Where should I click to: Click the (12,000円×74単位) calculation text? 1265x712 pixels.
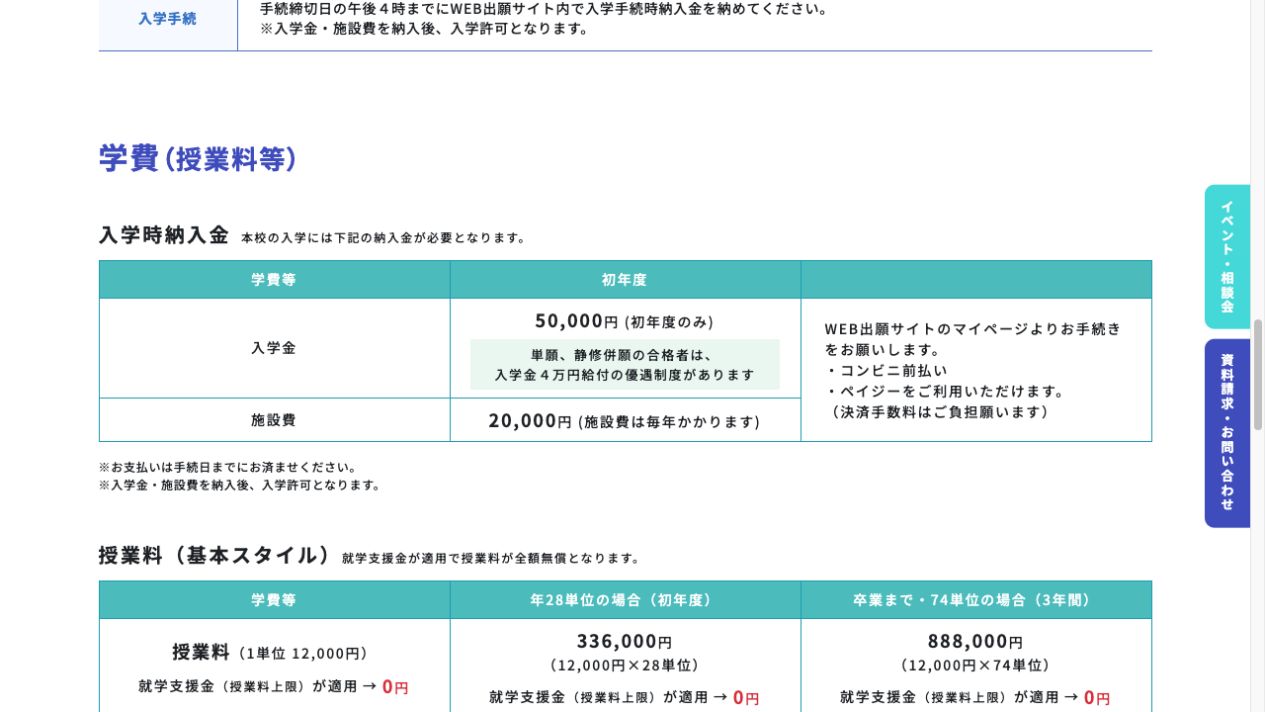(976, 665)
